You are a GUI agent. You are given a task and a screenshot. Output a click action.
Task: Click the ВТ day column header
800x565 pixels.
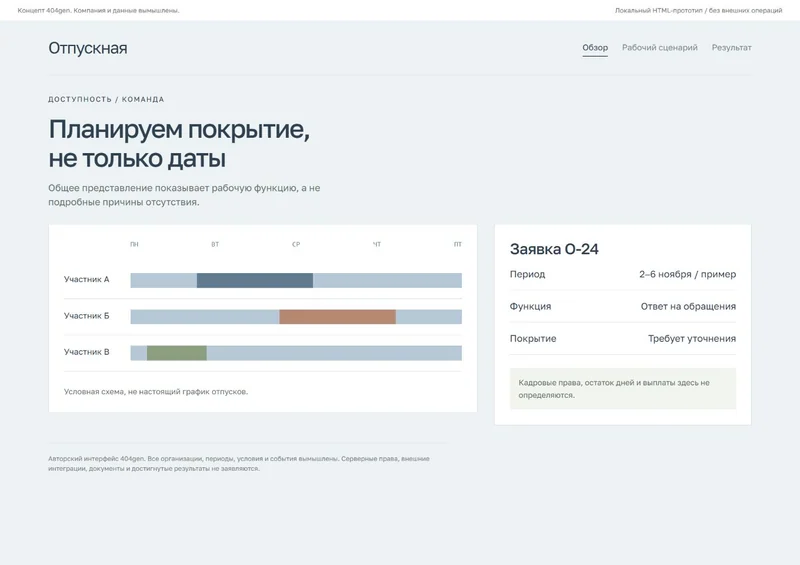(x=215, y=244)
